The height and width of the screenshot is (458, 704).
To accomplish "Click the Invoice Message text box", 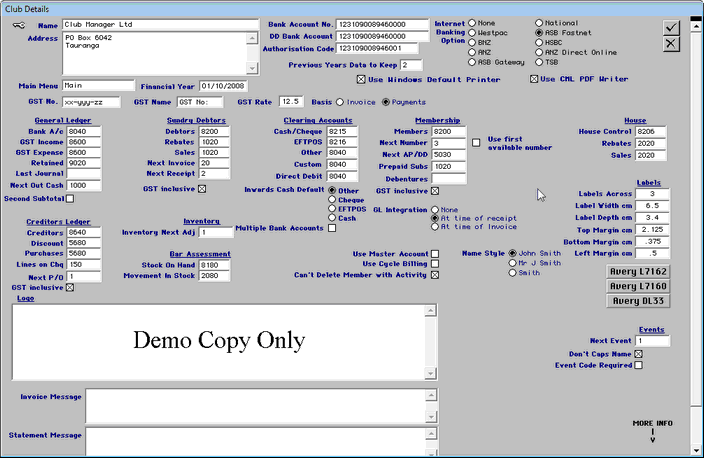I will coord(255,406).
